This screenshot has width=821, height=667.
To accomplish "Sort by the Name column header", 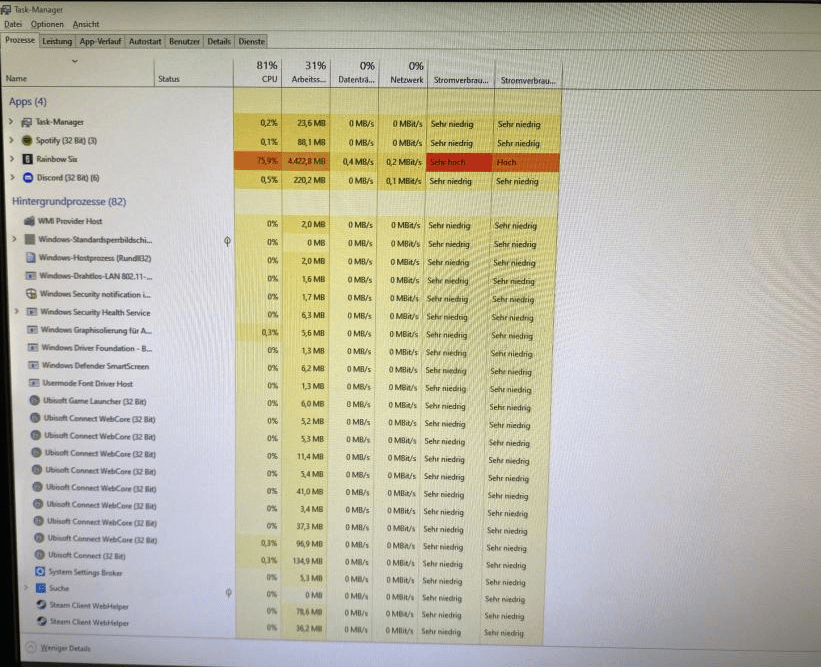I will pos(78,72).
